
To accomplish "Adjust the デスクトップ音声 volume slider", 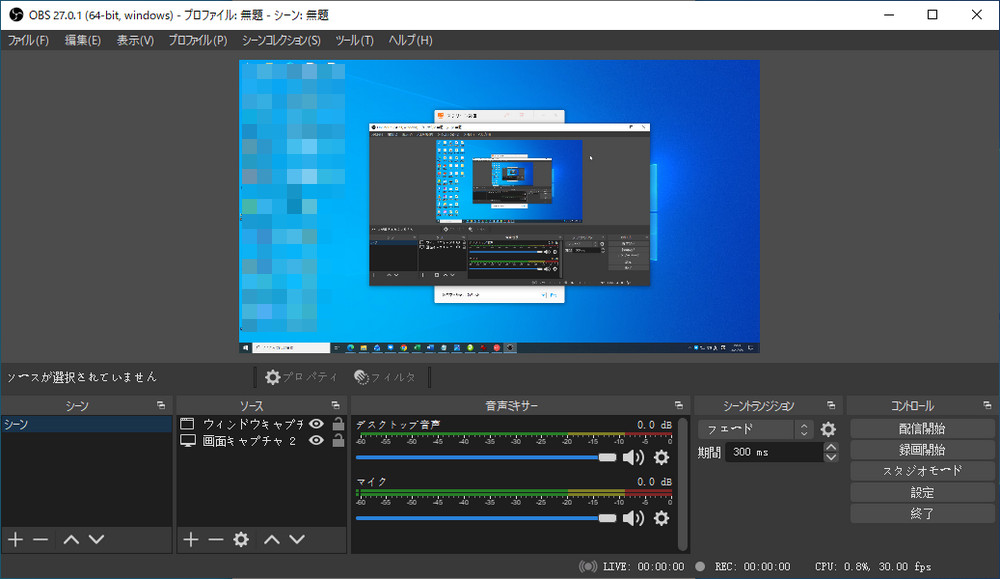I will click(x=486, y=457).
